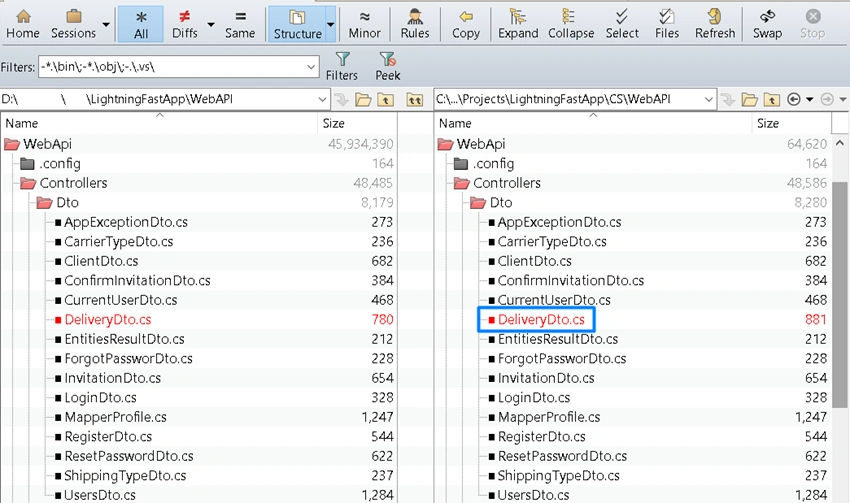Select right LoginDto.cs file
The width and height of the screenshot is (850, 503).
[534, 398]
